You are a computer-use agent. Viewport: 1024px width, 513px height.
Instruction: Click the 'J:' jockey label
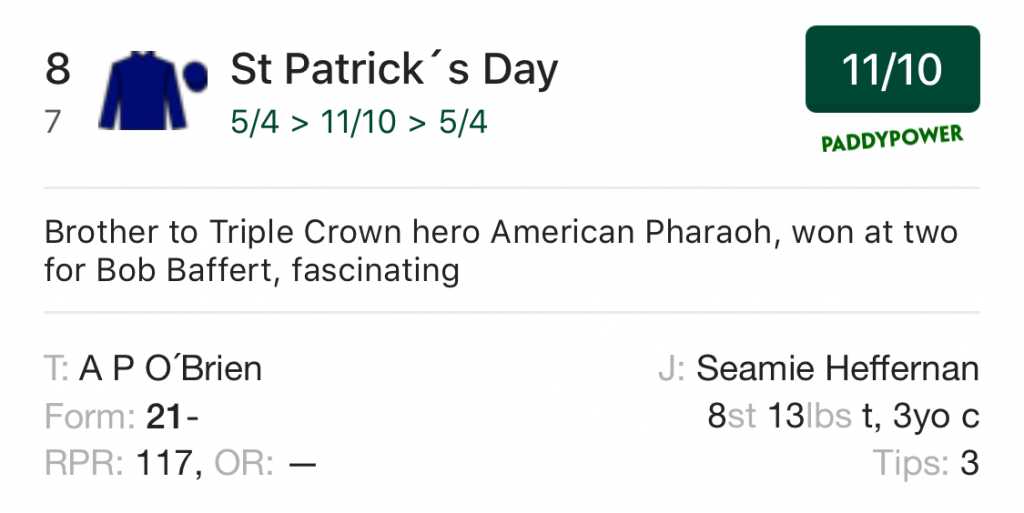pyautogui.click(x=670, y=369)
